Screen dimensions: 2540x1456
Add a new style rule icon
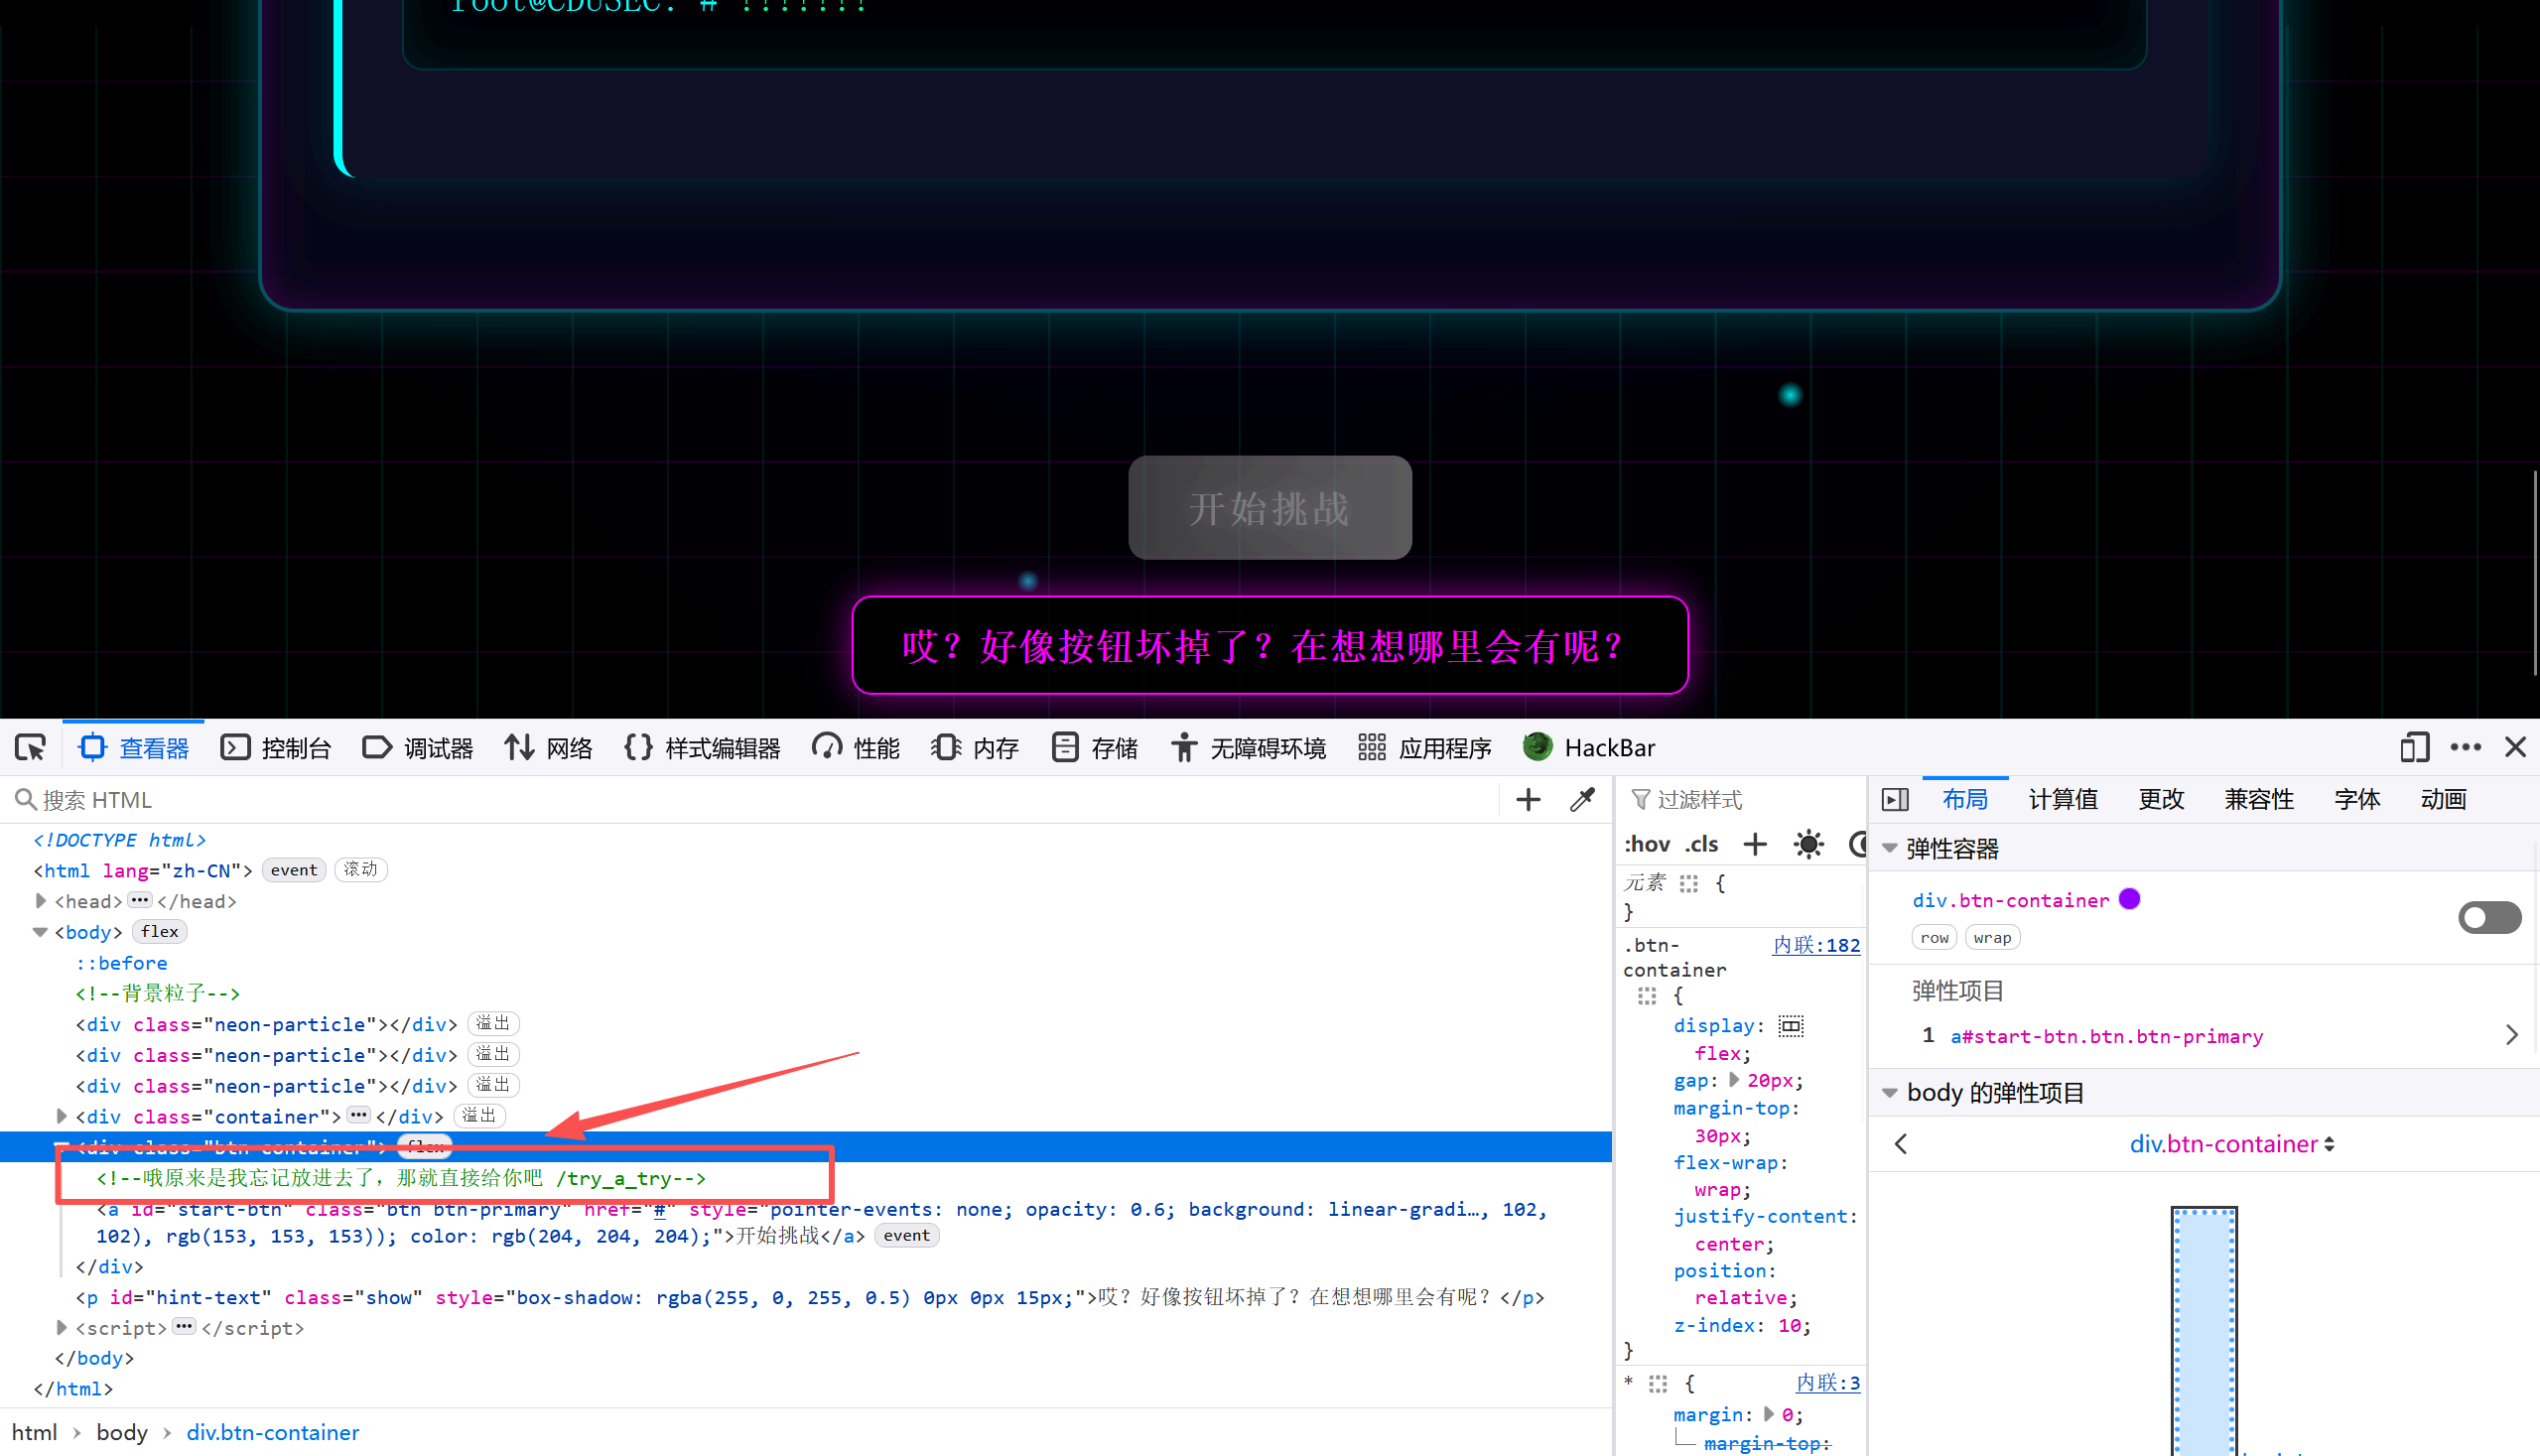(x=1755, y=845)
